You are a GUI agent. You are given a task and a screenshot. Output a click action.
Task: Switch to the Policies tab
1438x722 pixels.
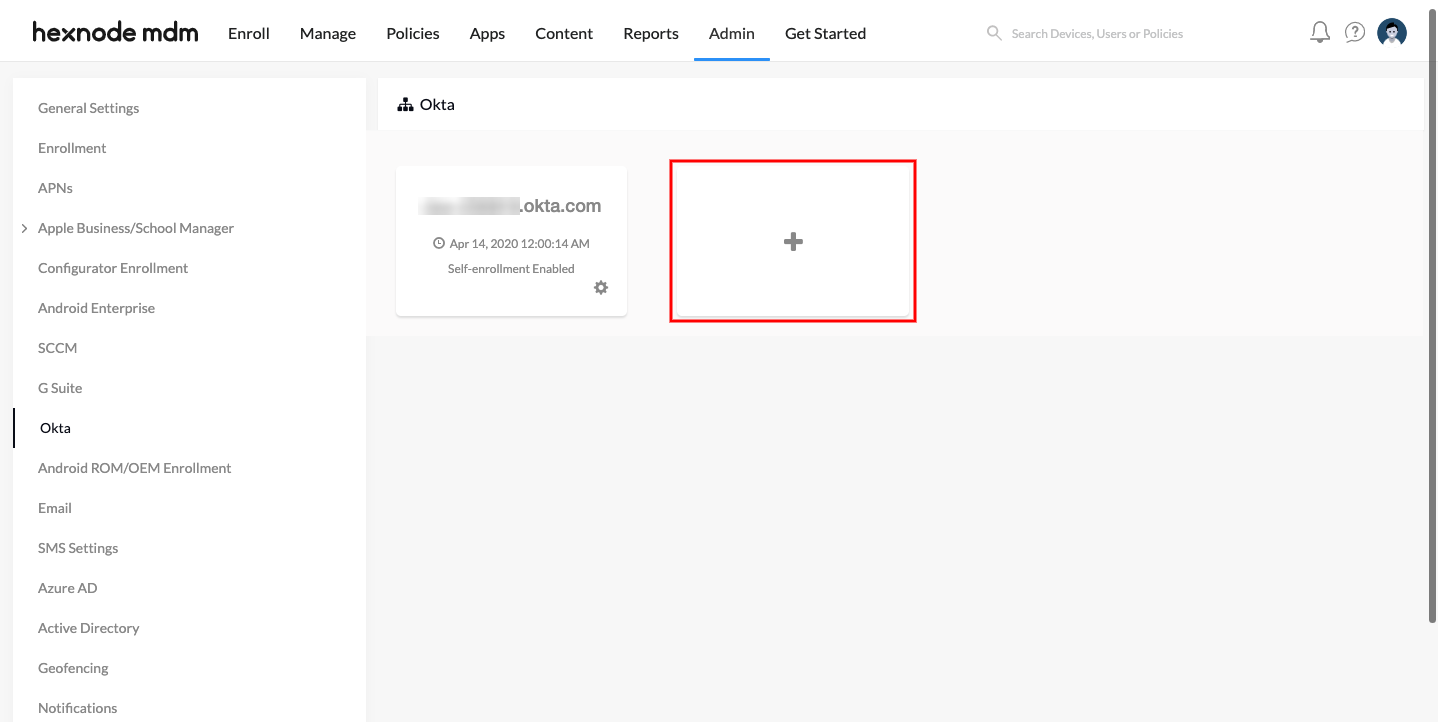[x=413, y=33]
